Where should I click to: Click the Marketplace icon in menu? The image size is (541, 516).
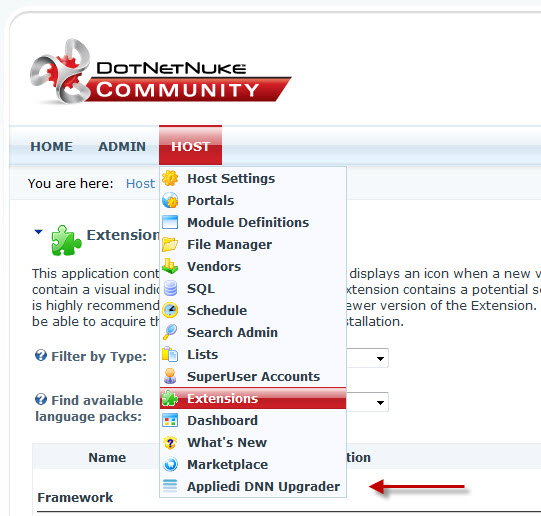[170, 464]
